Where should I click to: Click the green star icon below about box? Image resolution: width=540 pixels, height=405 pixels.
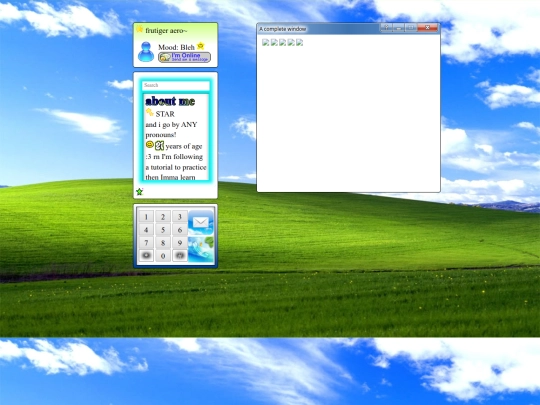click(139, 191)
